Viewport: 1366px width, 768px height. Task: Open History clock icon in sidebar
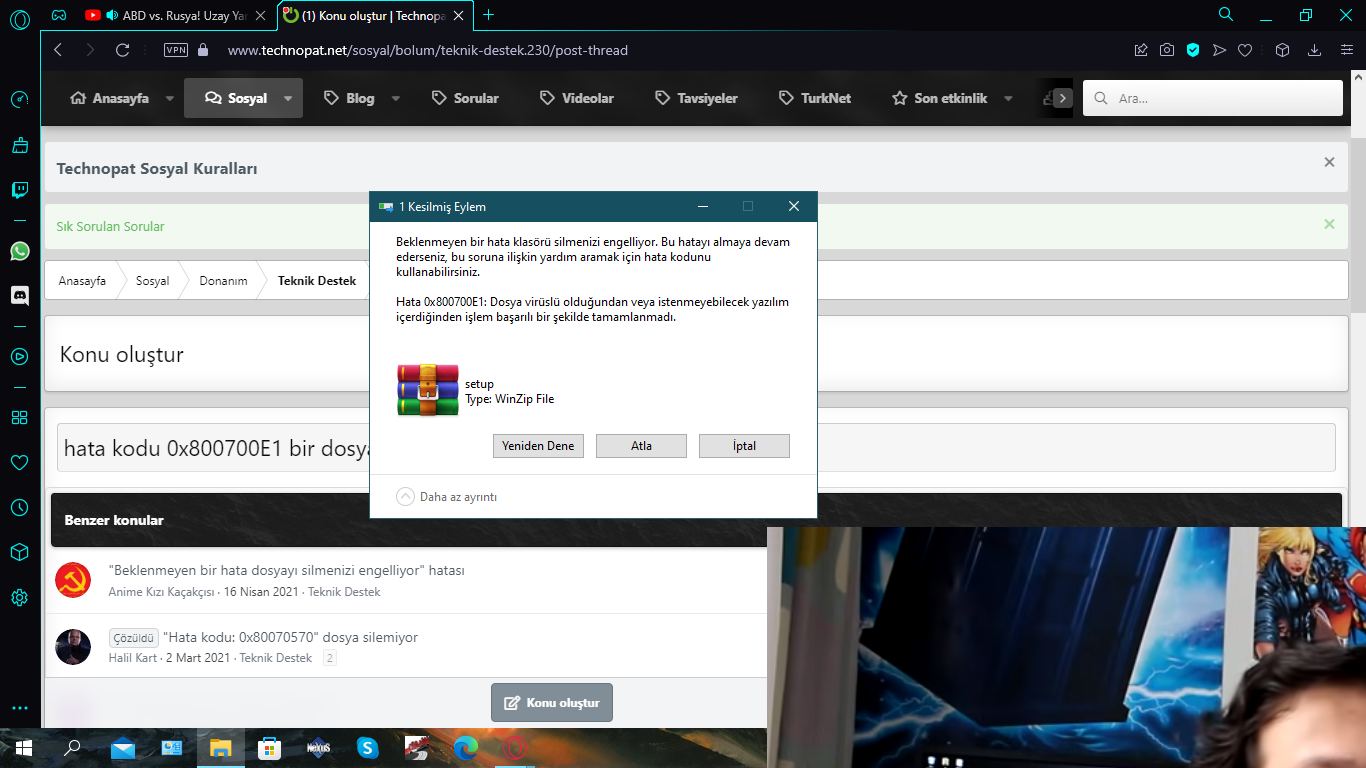point(20,508)
